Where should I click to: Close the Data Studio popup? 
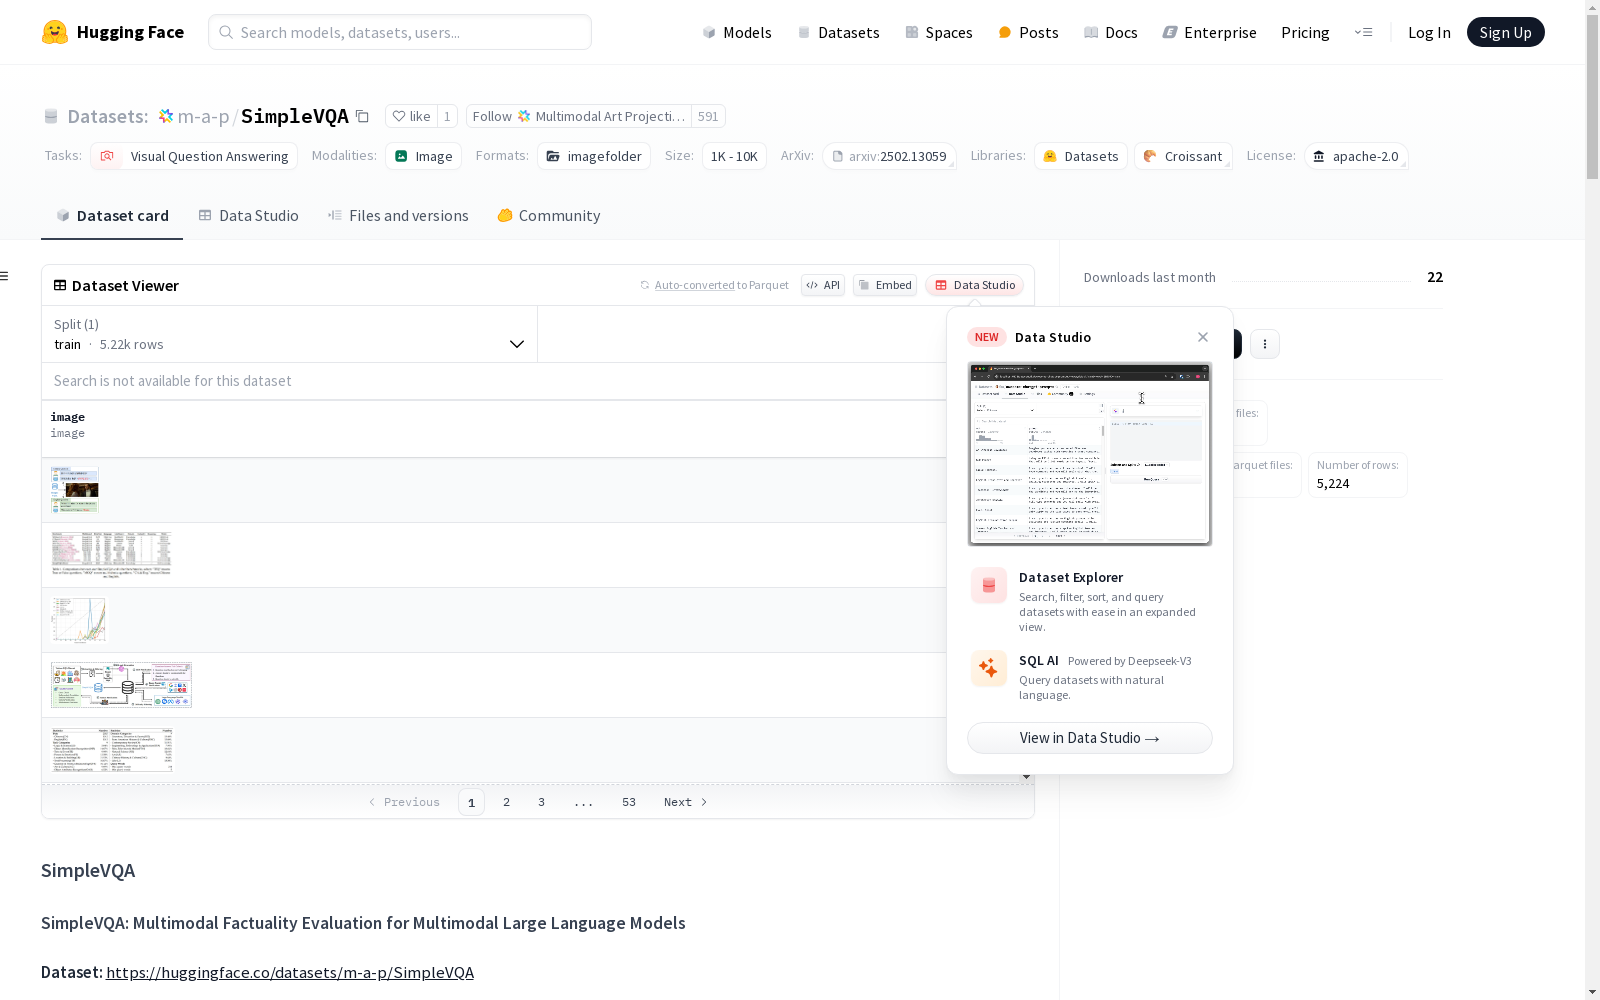click(x=1203, y=337)
